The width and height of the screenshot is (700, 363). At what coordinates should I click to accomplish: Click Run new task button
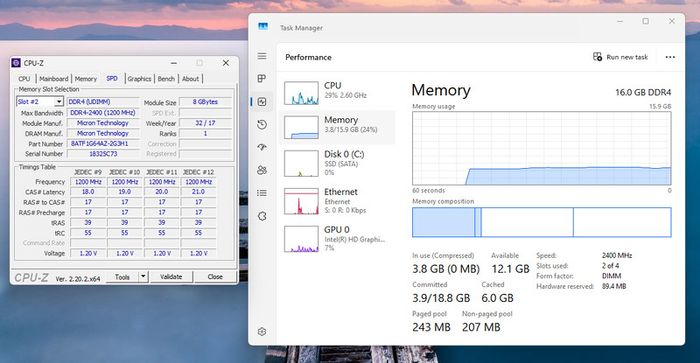coord(621,57)
